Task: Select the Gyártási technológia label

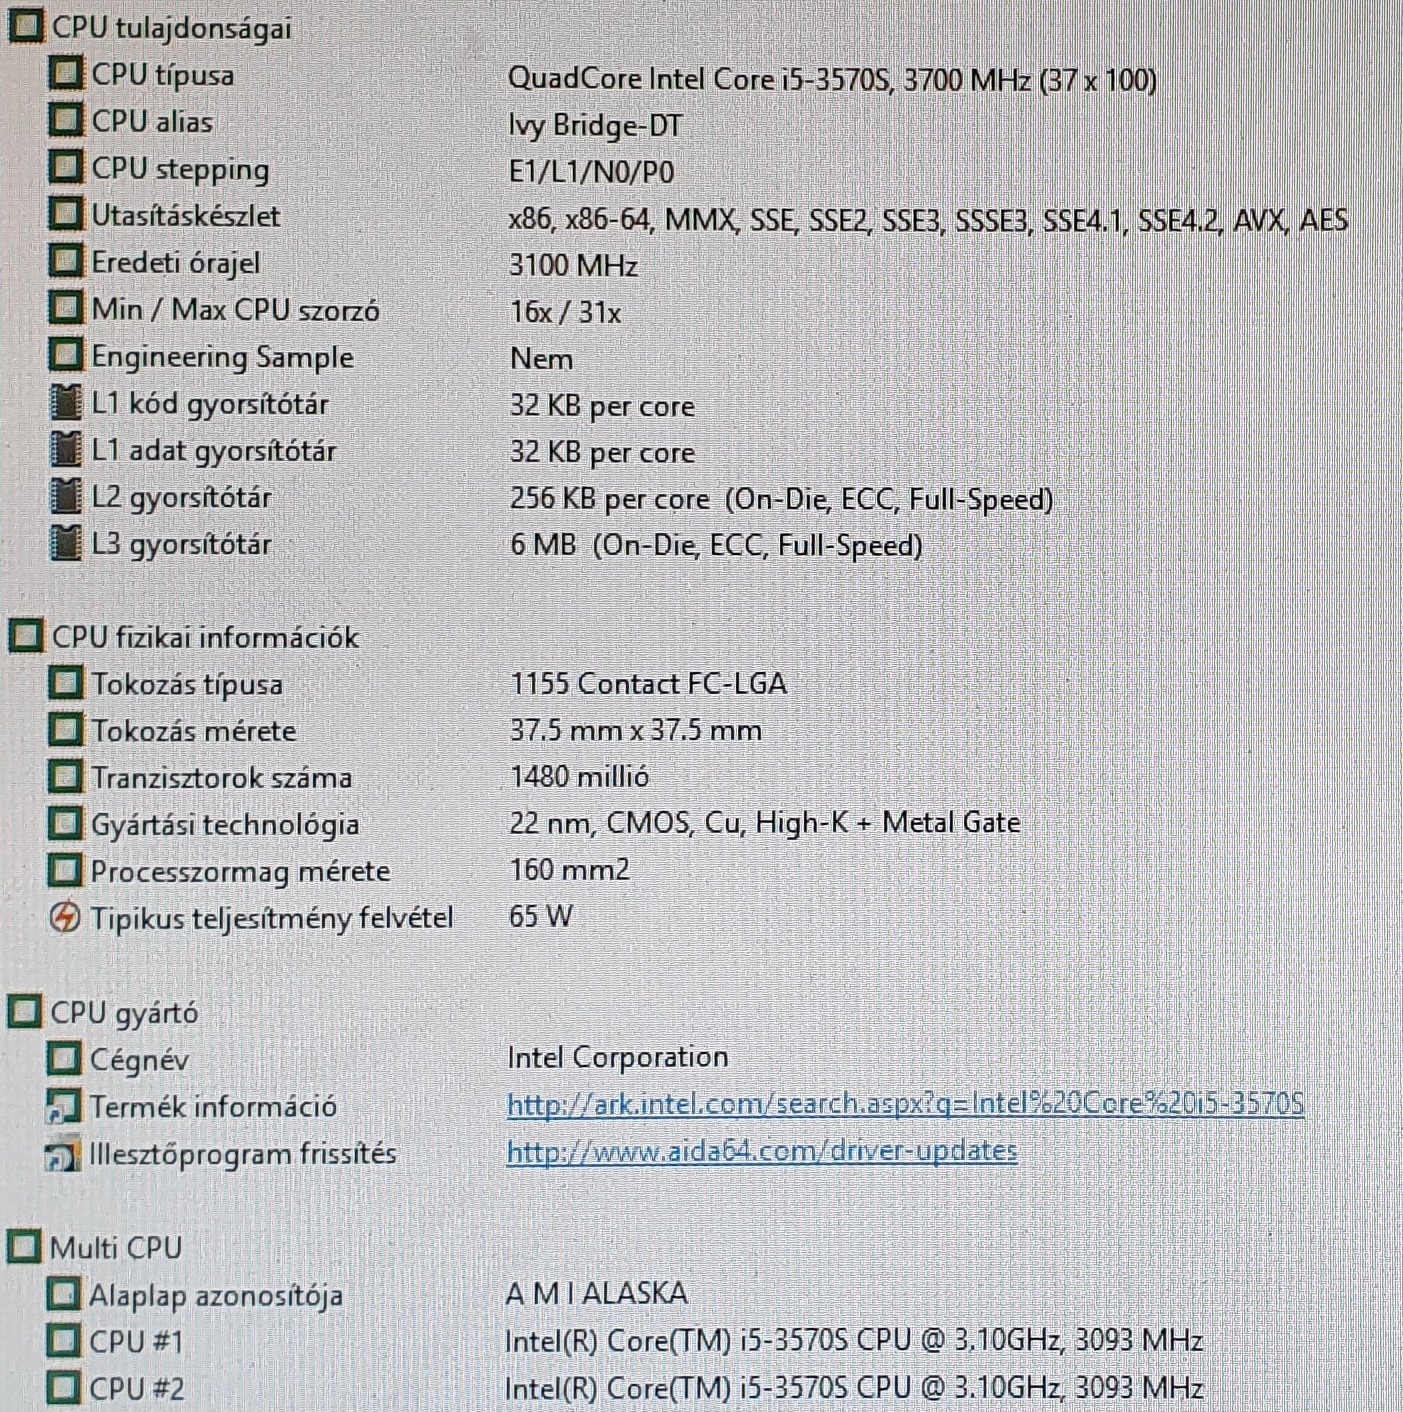Action: tap(225, 825)
